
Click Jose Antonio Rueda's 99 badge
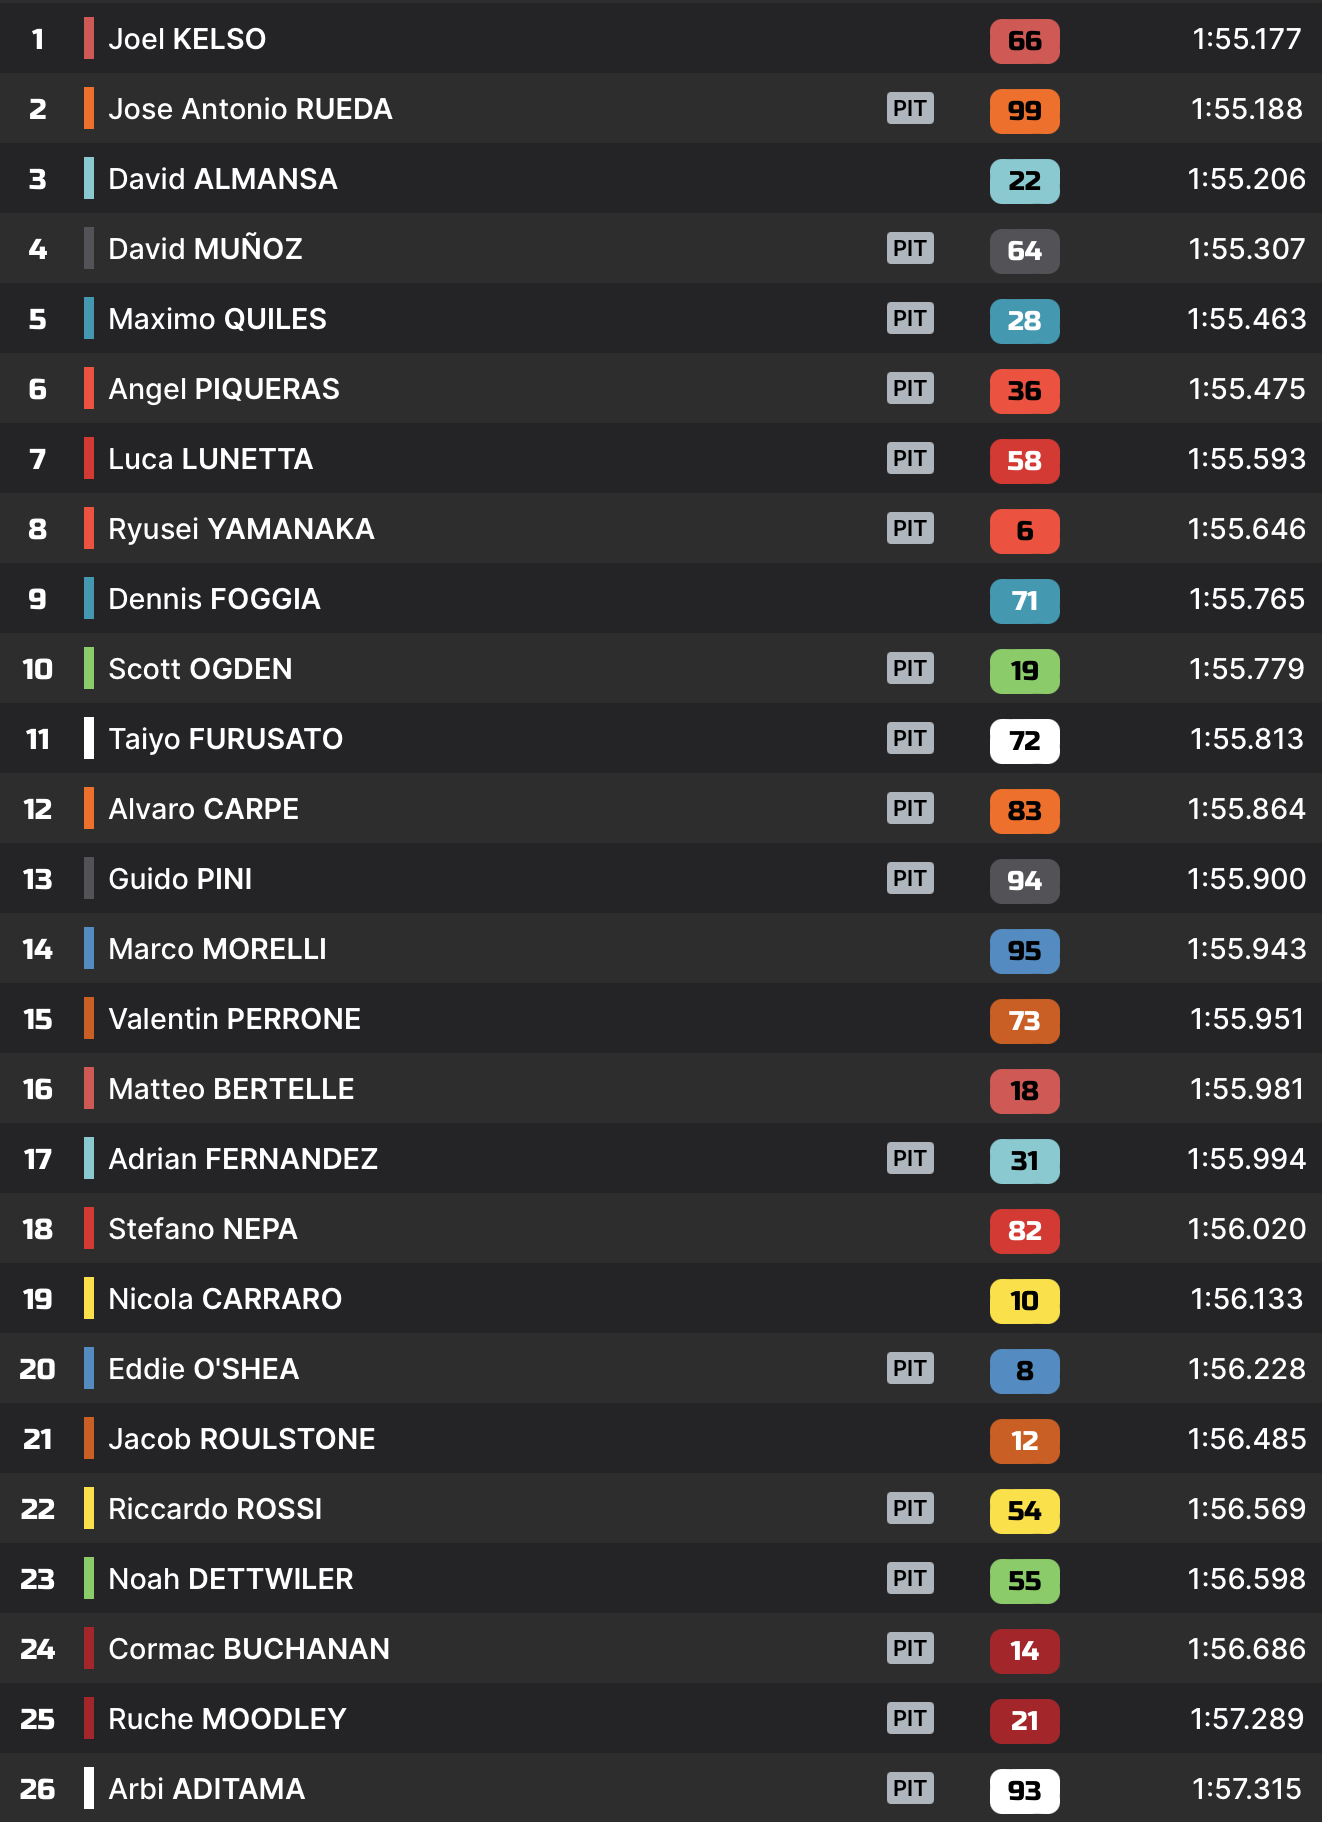[1024, 111]
